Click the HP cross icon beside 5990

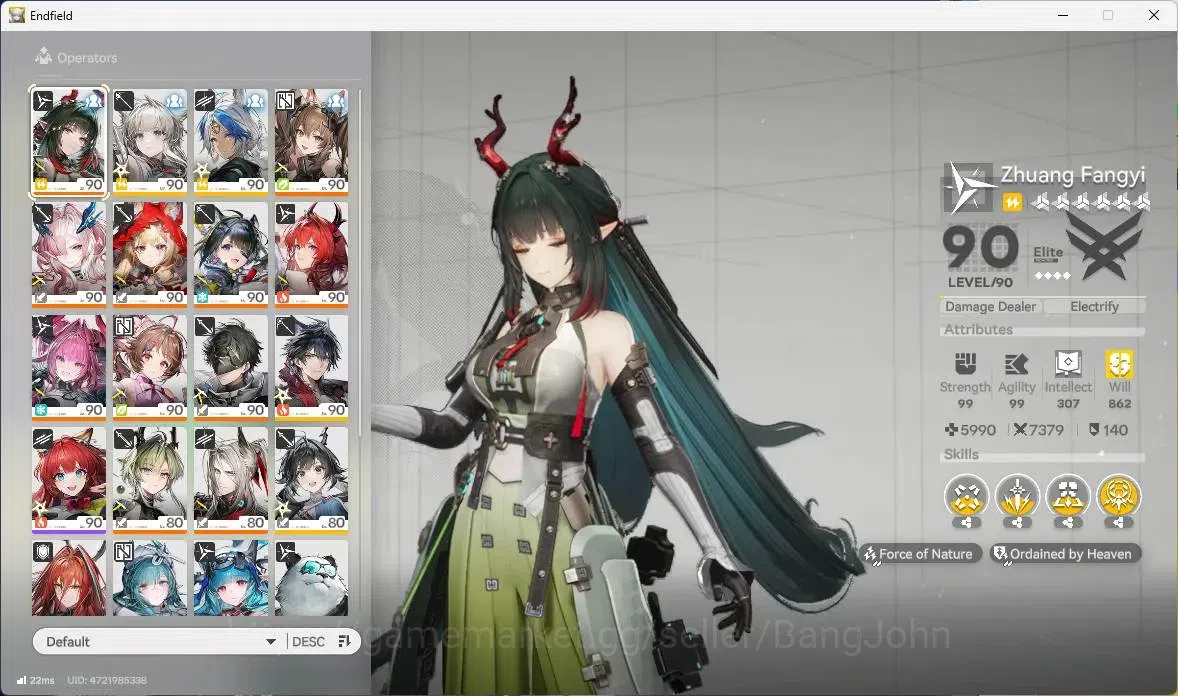pyautogui.click(x=951, y=430)
